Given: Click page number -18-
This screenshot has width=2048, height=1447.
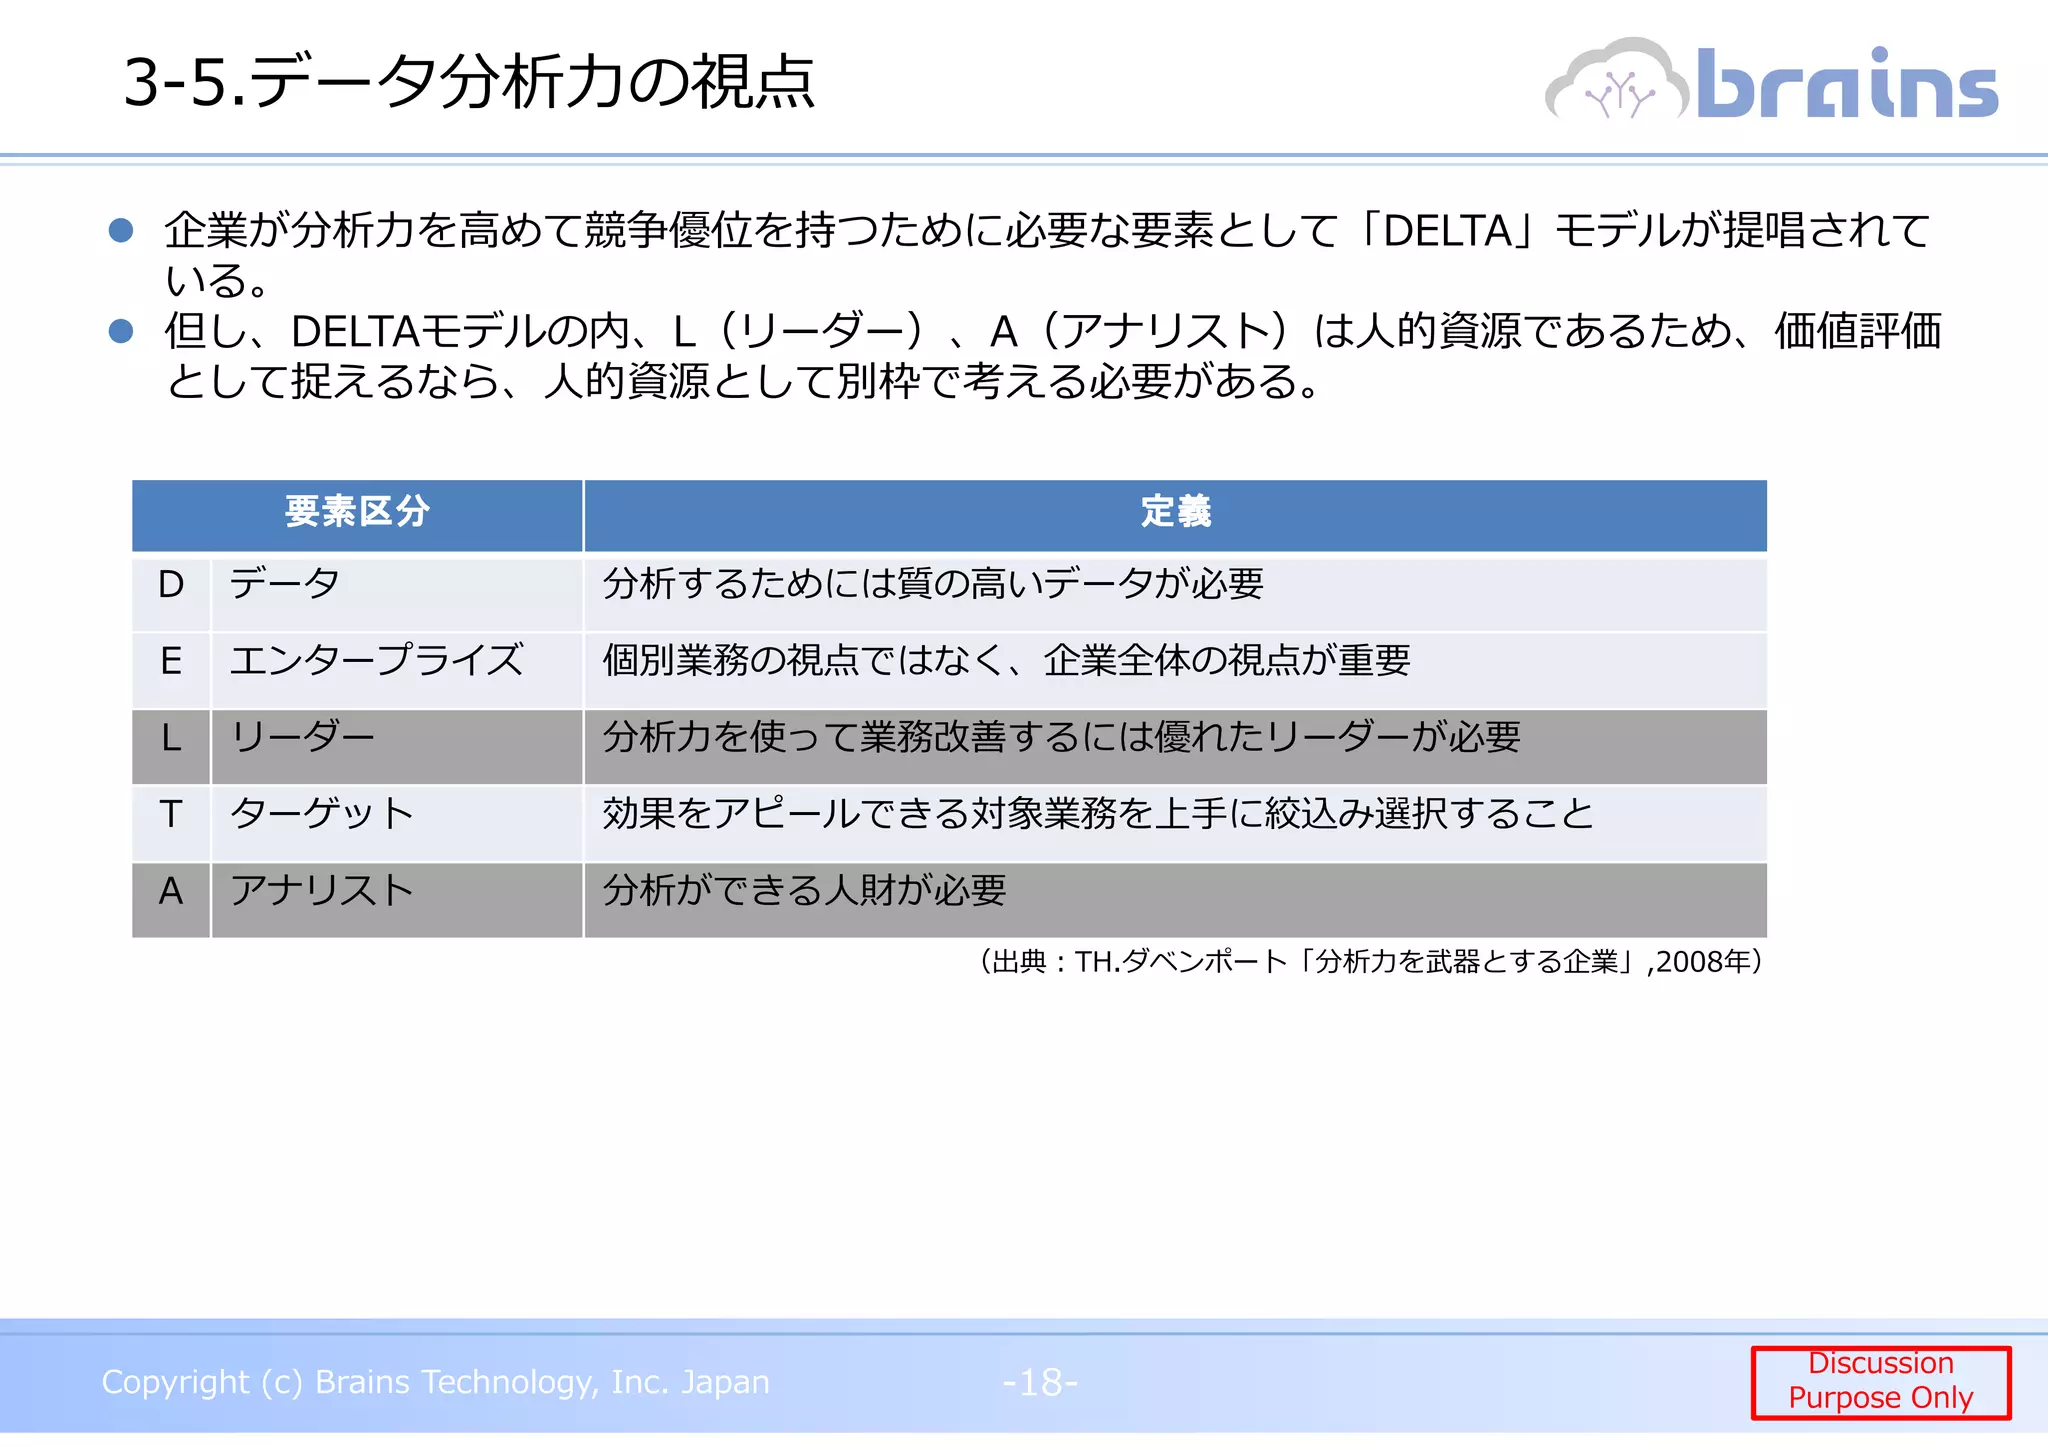Looking at the screenshot, I should [1040, 1383].
